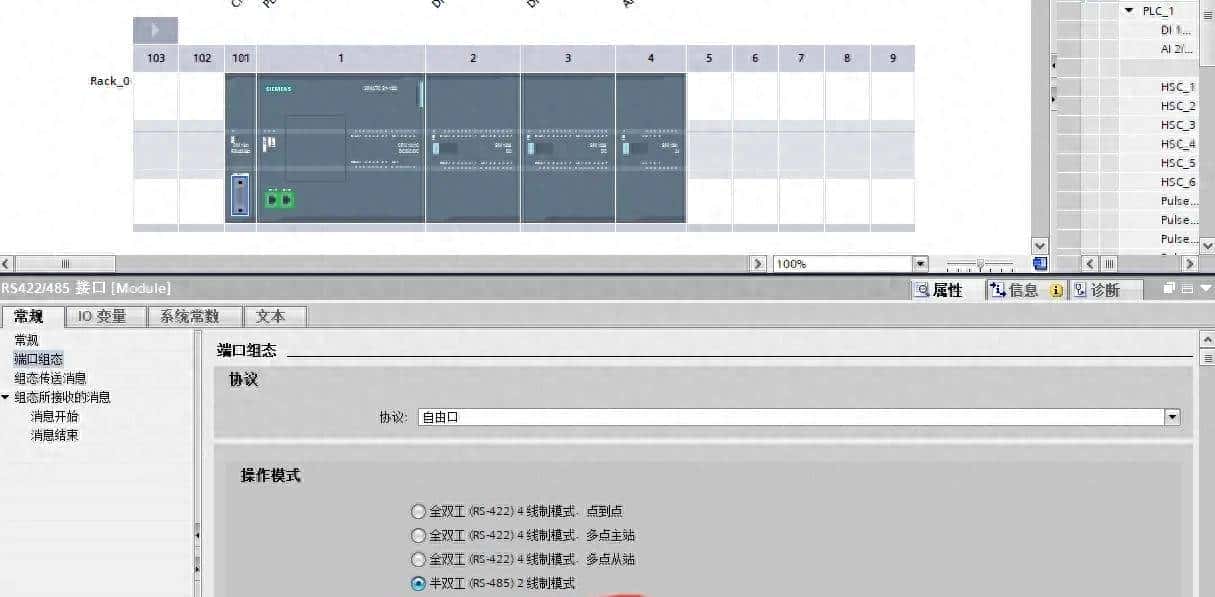The width and height of the screenshot is (1215, 597).
Task: Select the AI 2/... row in device overview
Action: point(1176,49)
